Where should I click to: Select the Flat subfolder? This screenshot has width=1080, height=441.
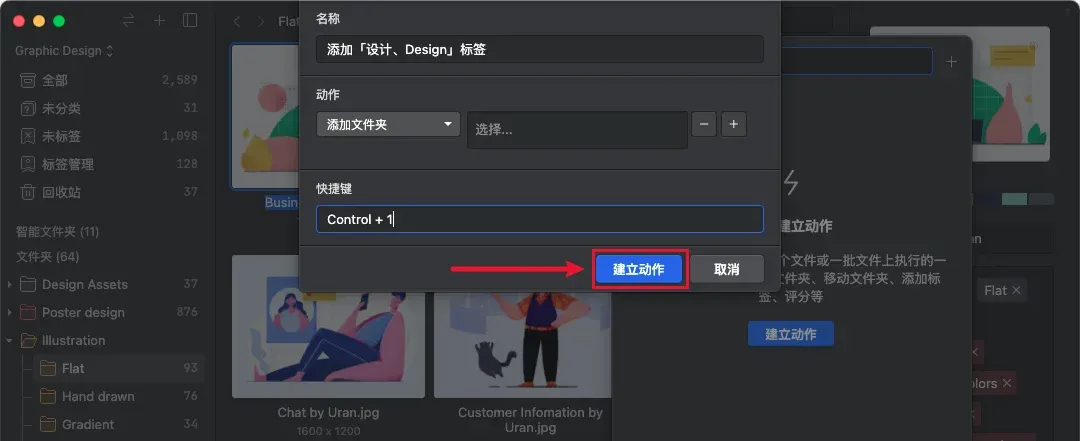(118, 369)
